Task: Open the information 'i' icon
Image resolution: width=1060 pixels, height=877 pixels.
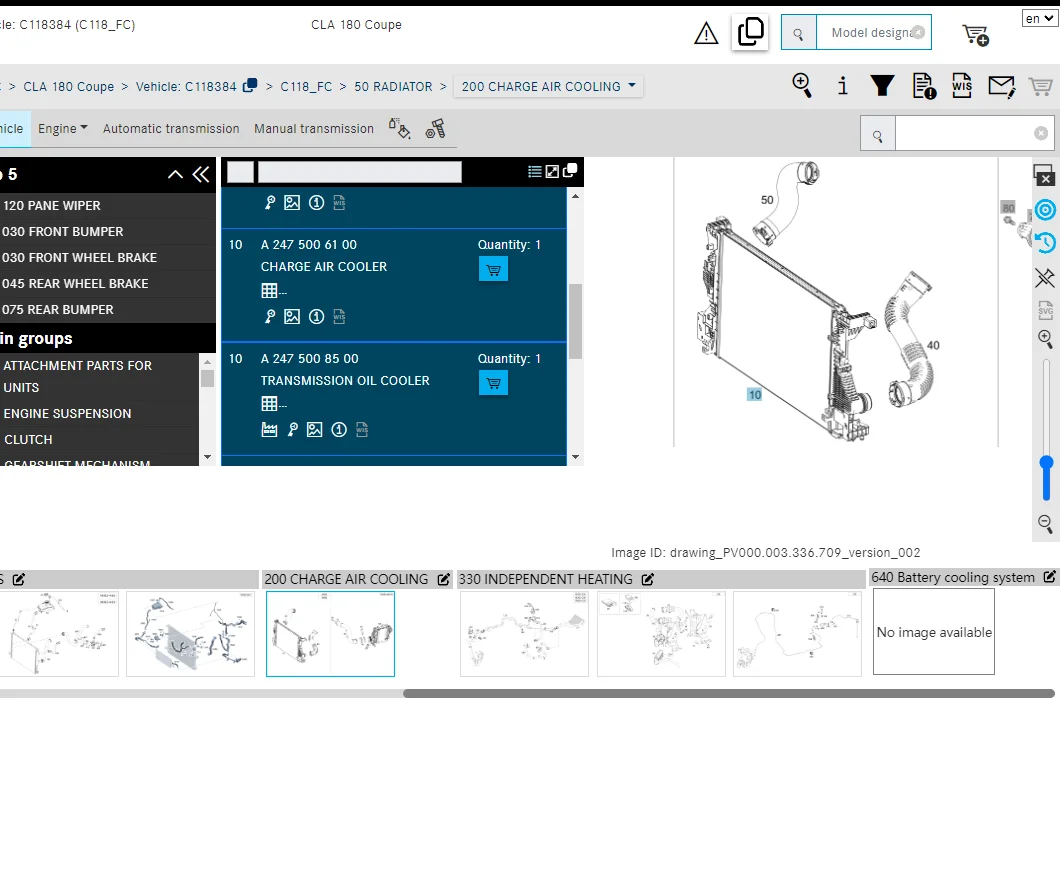Action: tap(842, 86)
